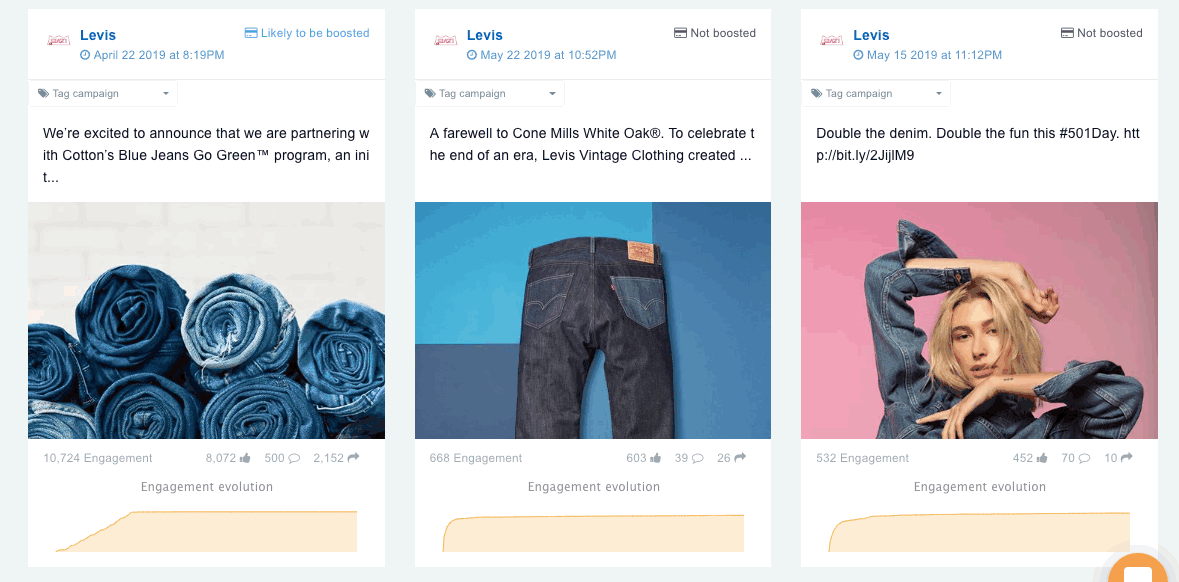Click the share arrow icon beside 2,152
Screen dimensions: 1179x582
coord(353,458)
